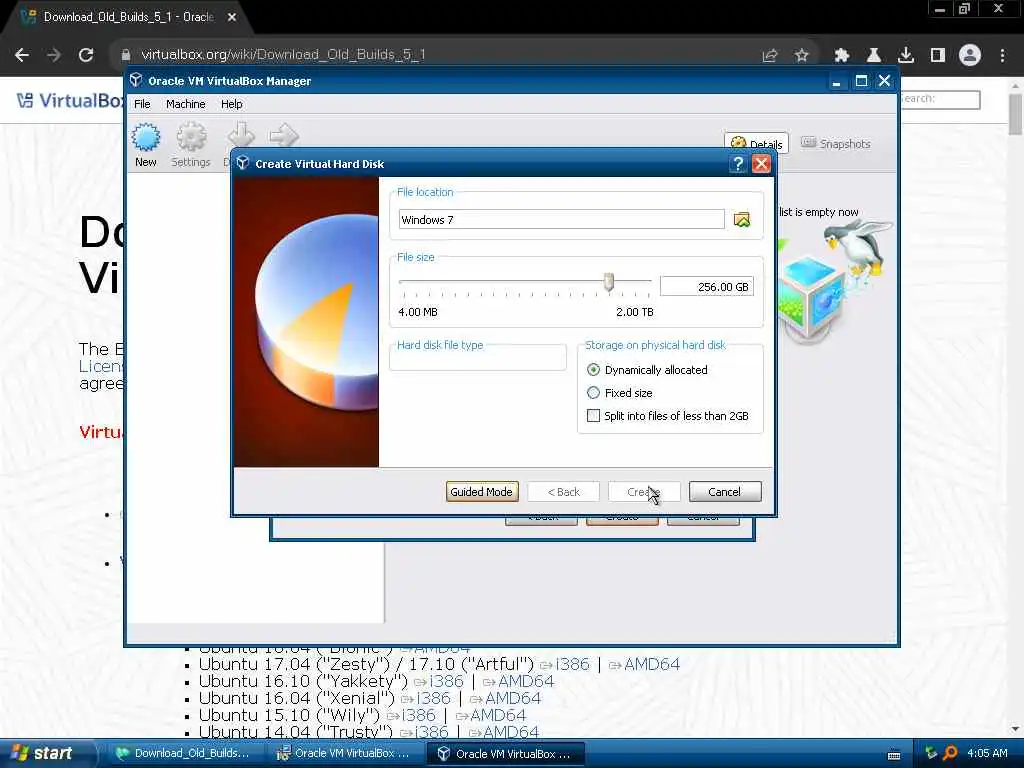Open the Help menu
1024x768 pixels.
pos(231,104)
